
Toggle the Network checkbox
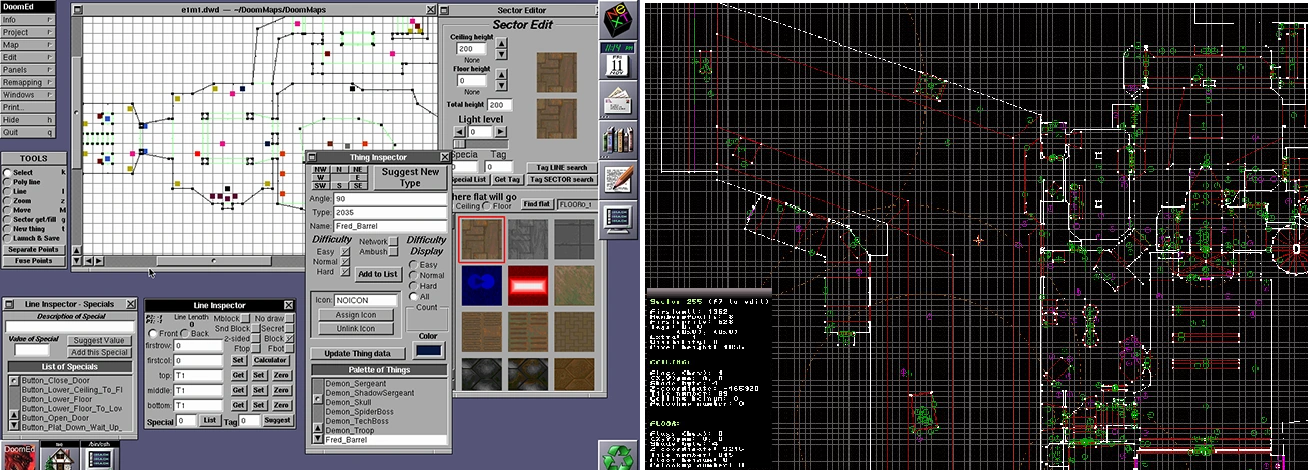point(394,240)
